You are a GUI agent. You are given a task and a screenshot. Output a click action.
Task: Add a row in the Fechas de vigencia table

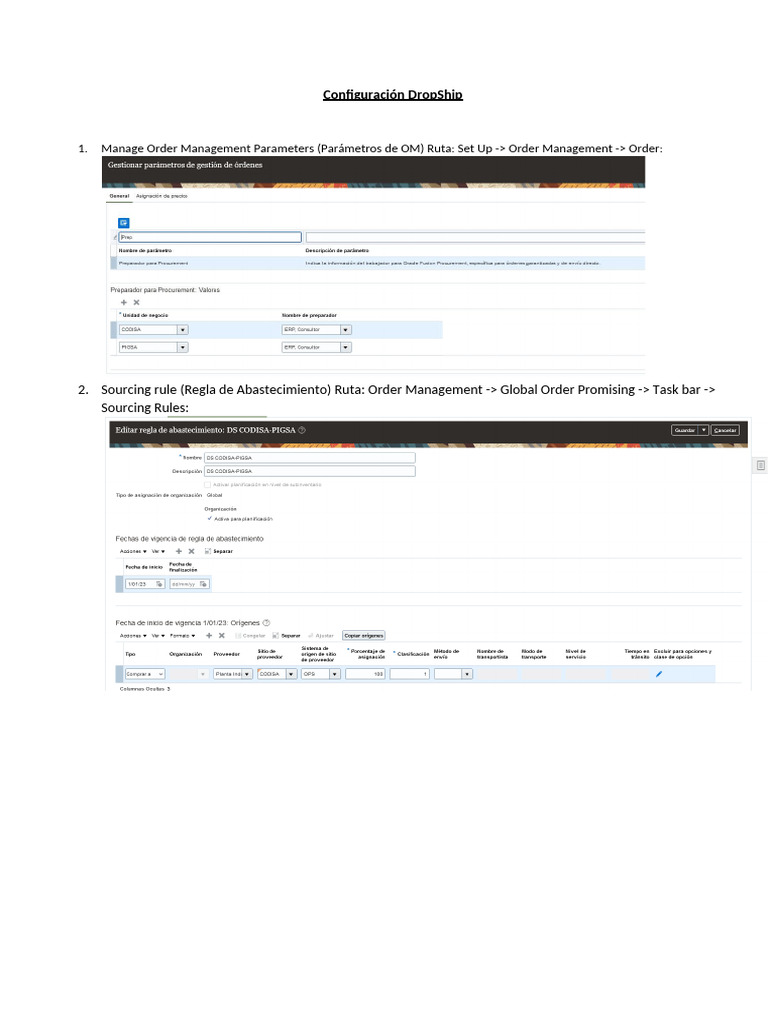pyautogui.click(x=179, y=551)
